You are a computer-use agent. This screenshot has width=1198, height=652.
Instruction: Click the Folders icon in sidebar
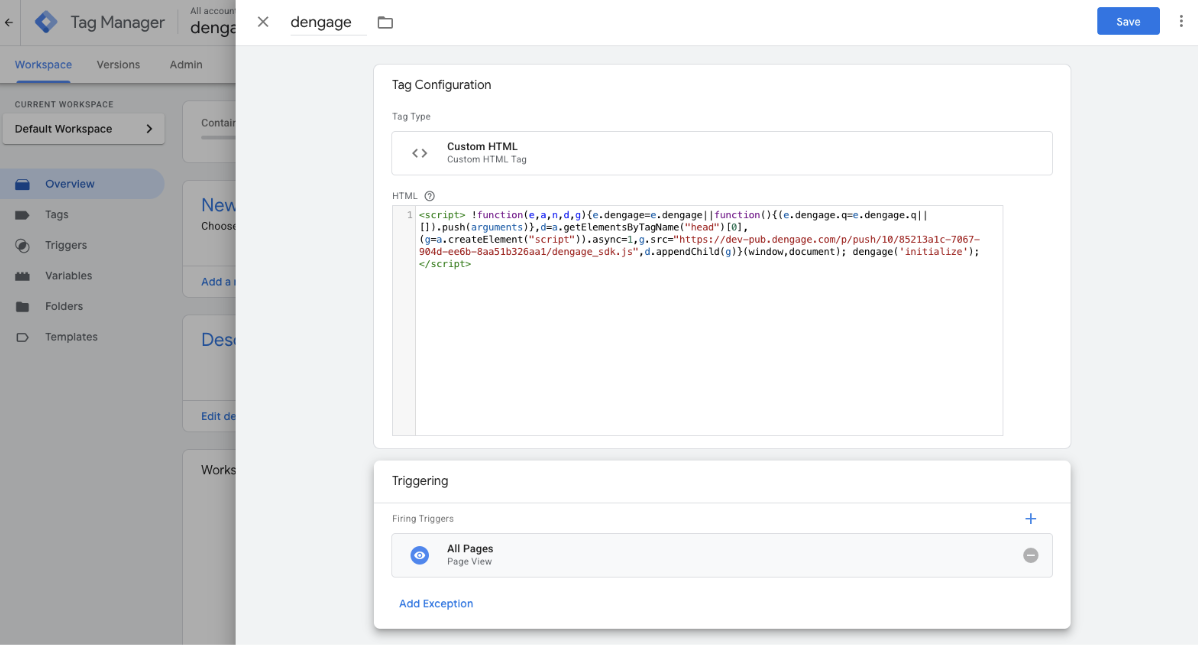click(x=22, y=307)
